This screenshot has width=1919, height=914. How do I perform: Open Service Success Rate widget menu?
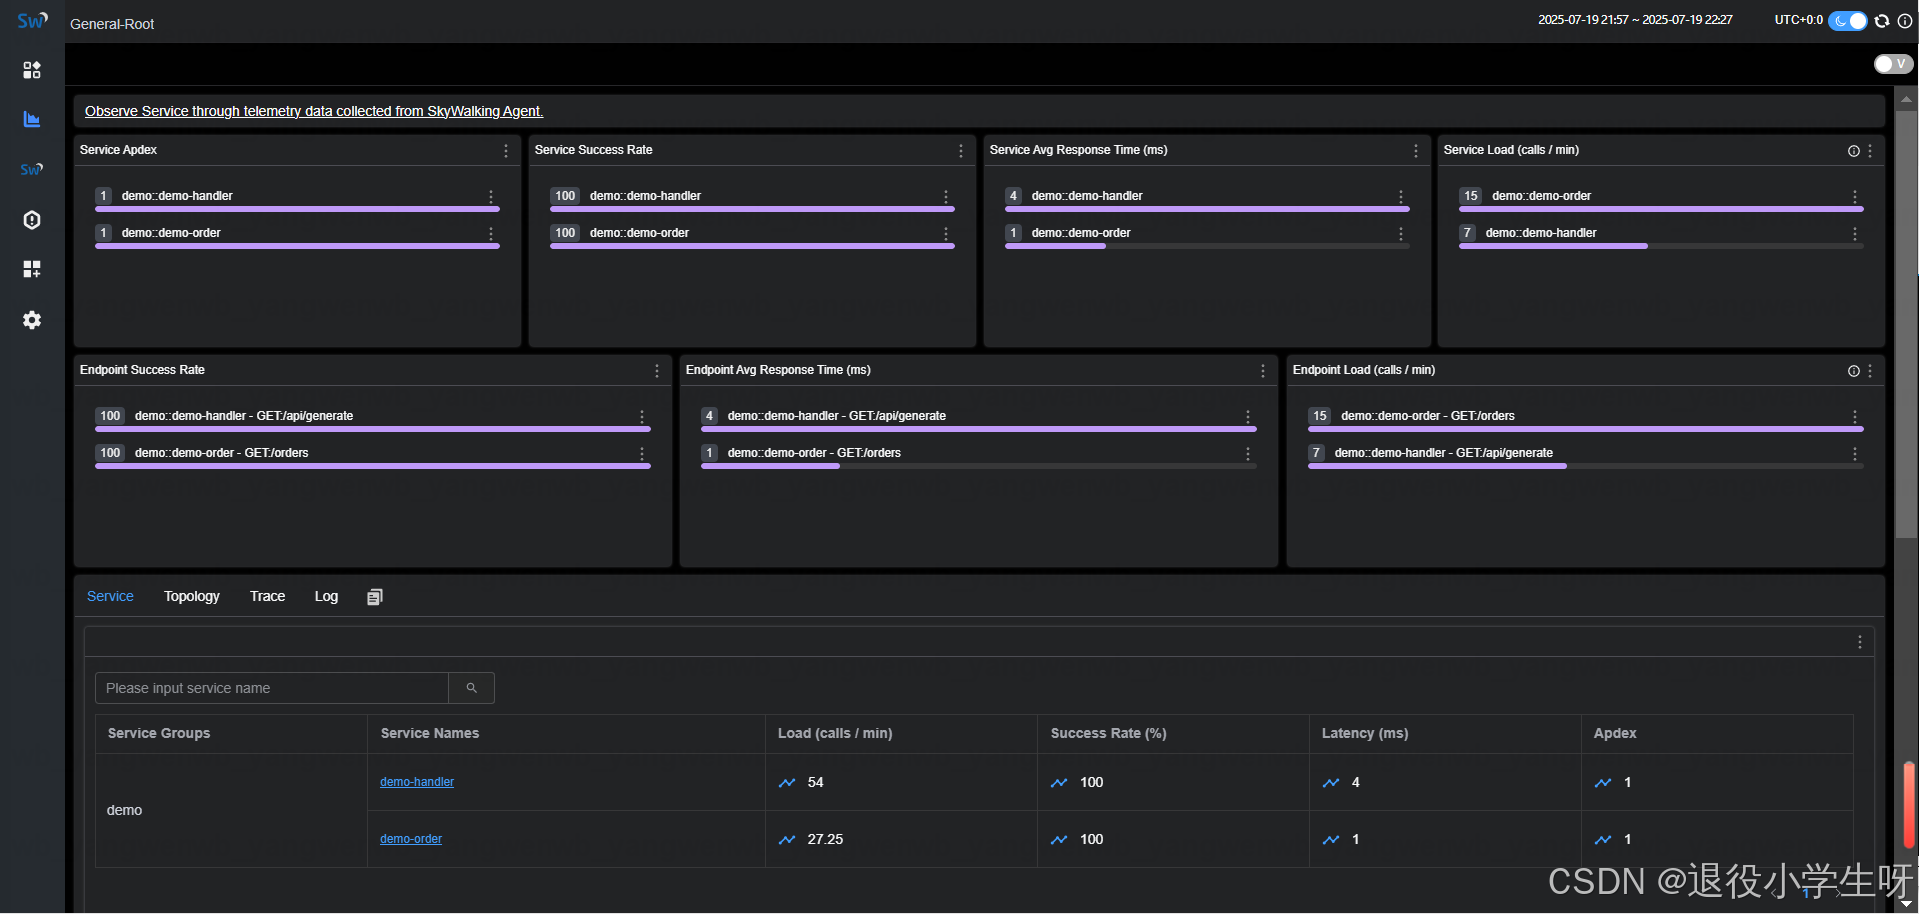(961, 150)
